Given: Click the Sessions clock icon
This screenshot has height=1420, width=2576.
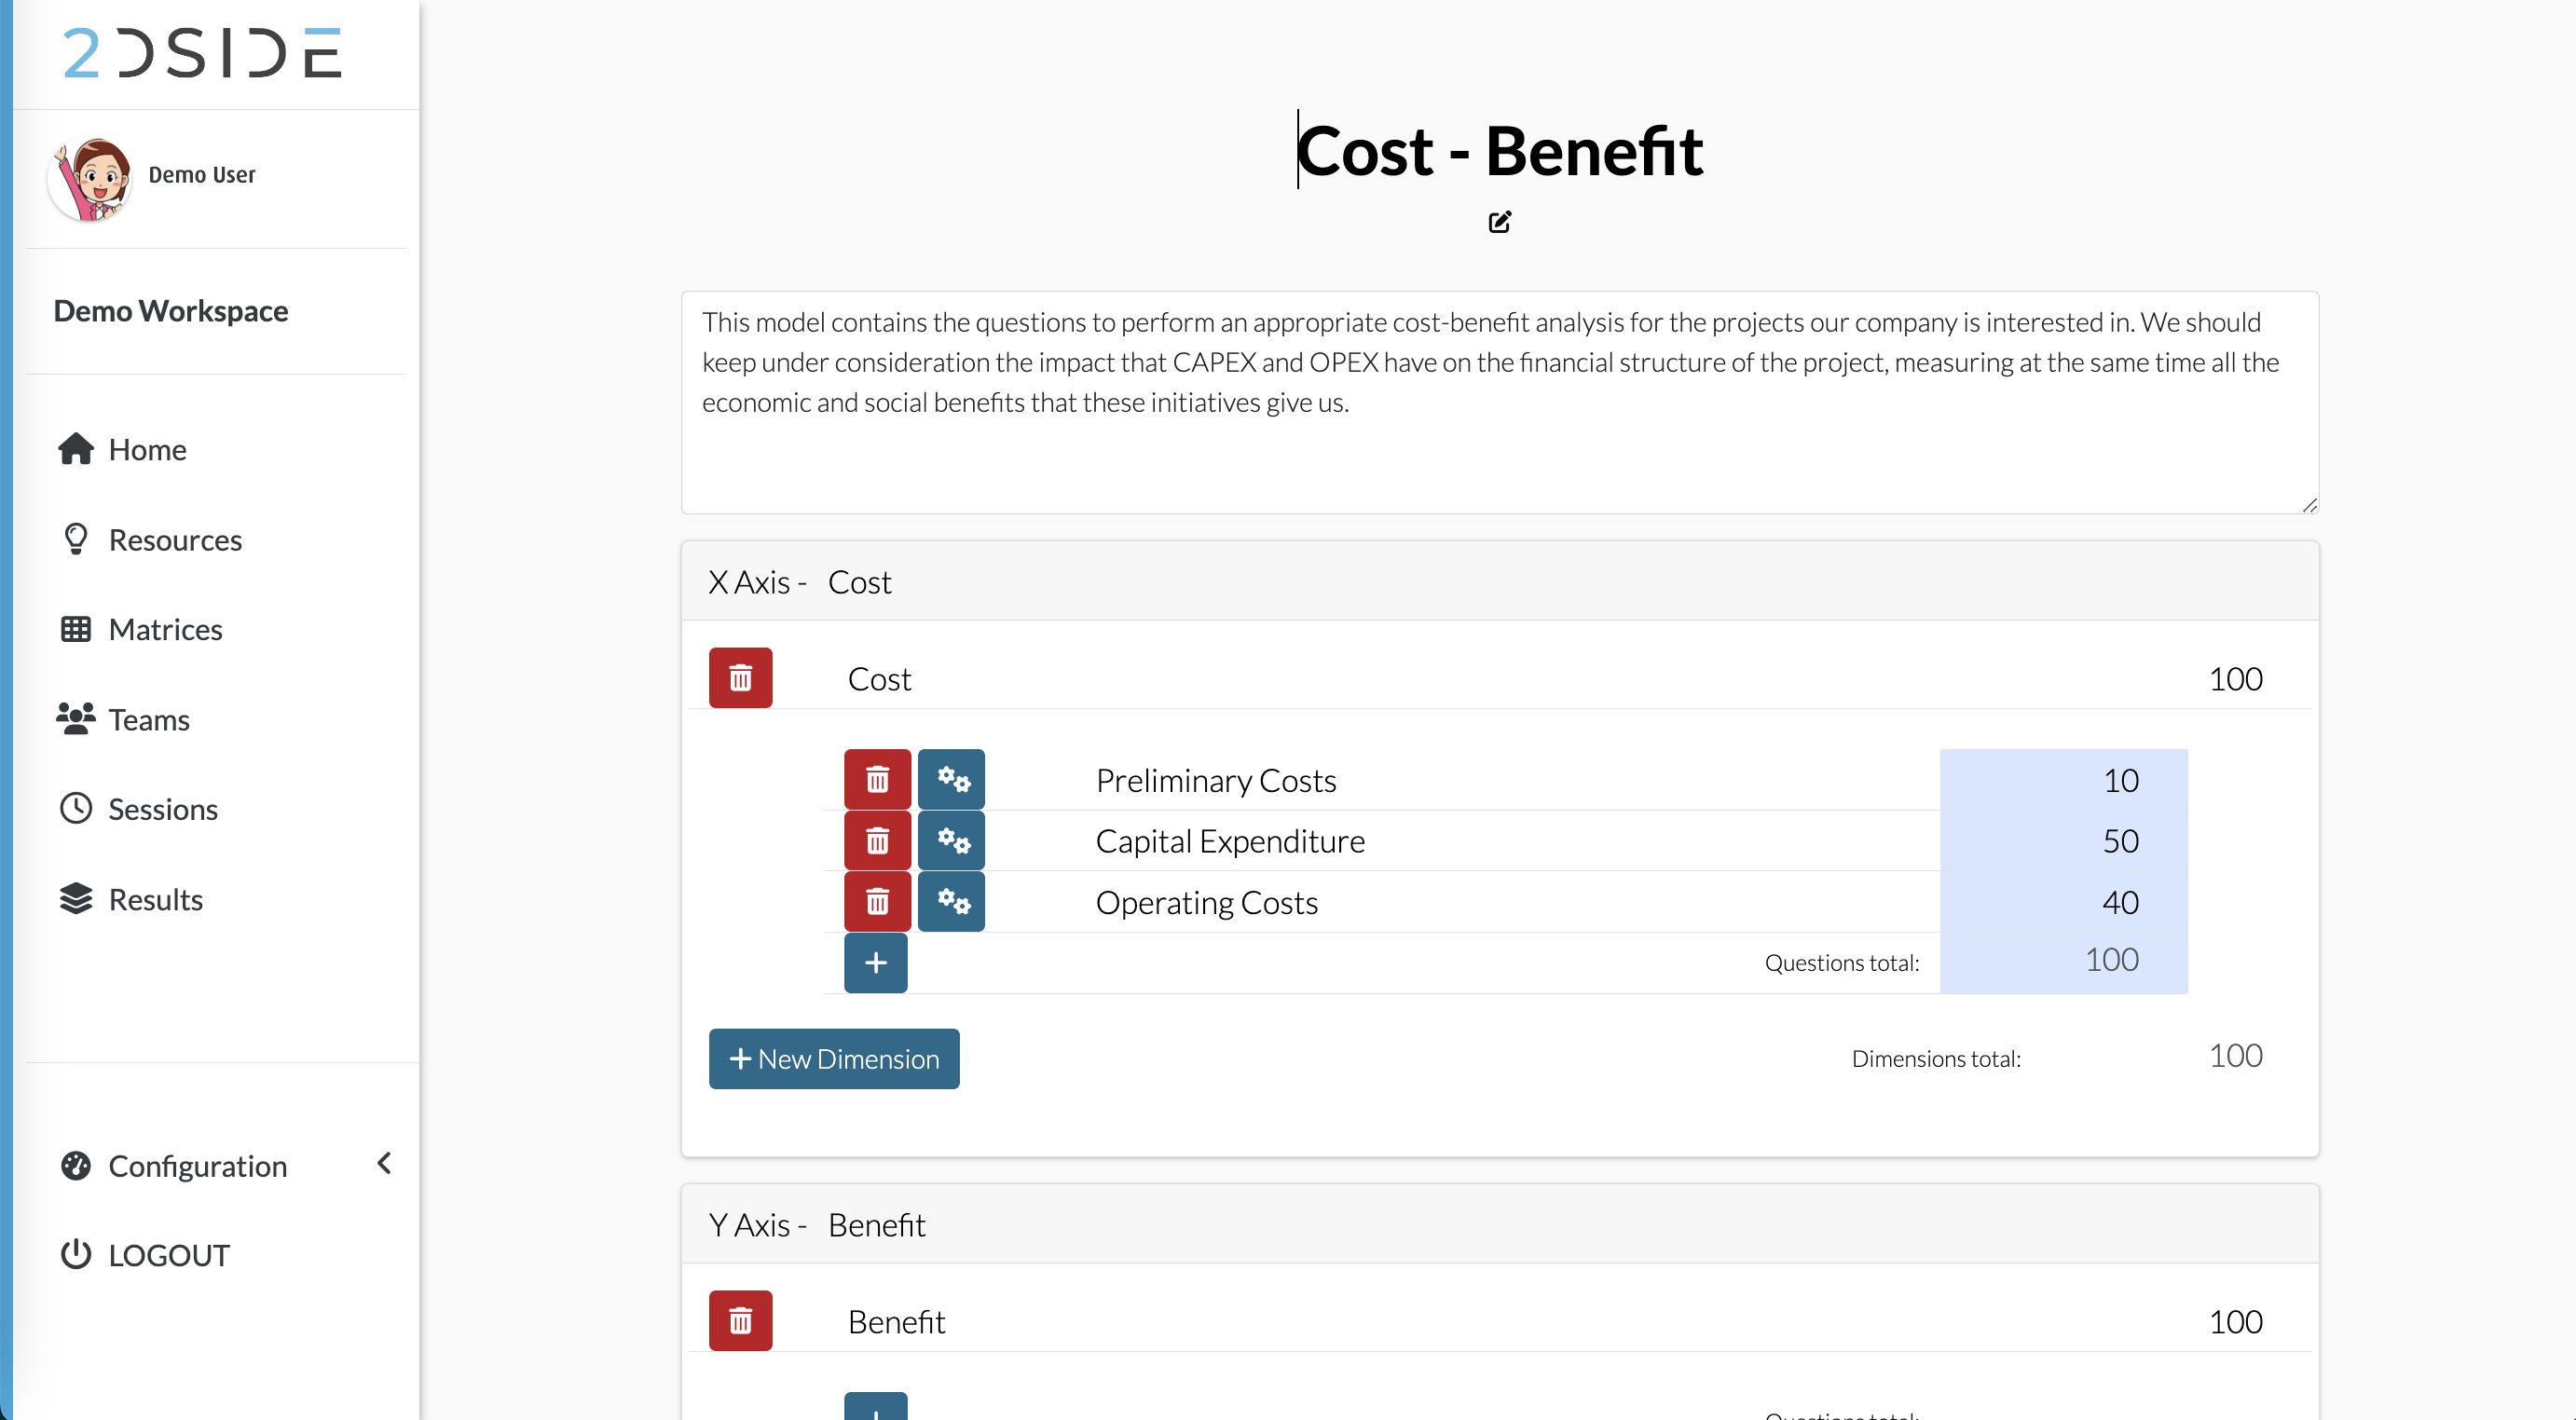Looking at the screenshot, I should (x=76, y=808).
